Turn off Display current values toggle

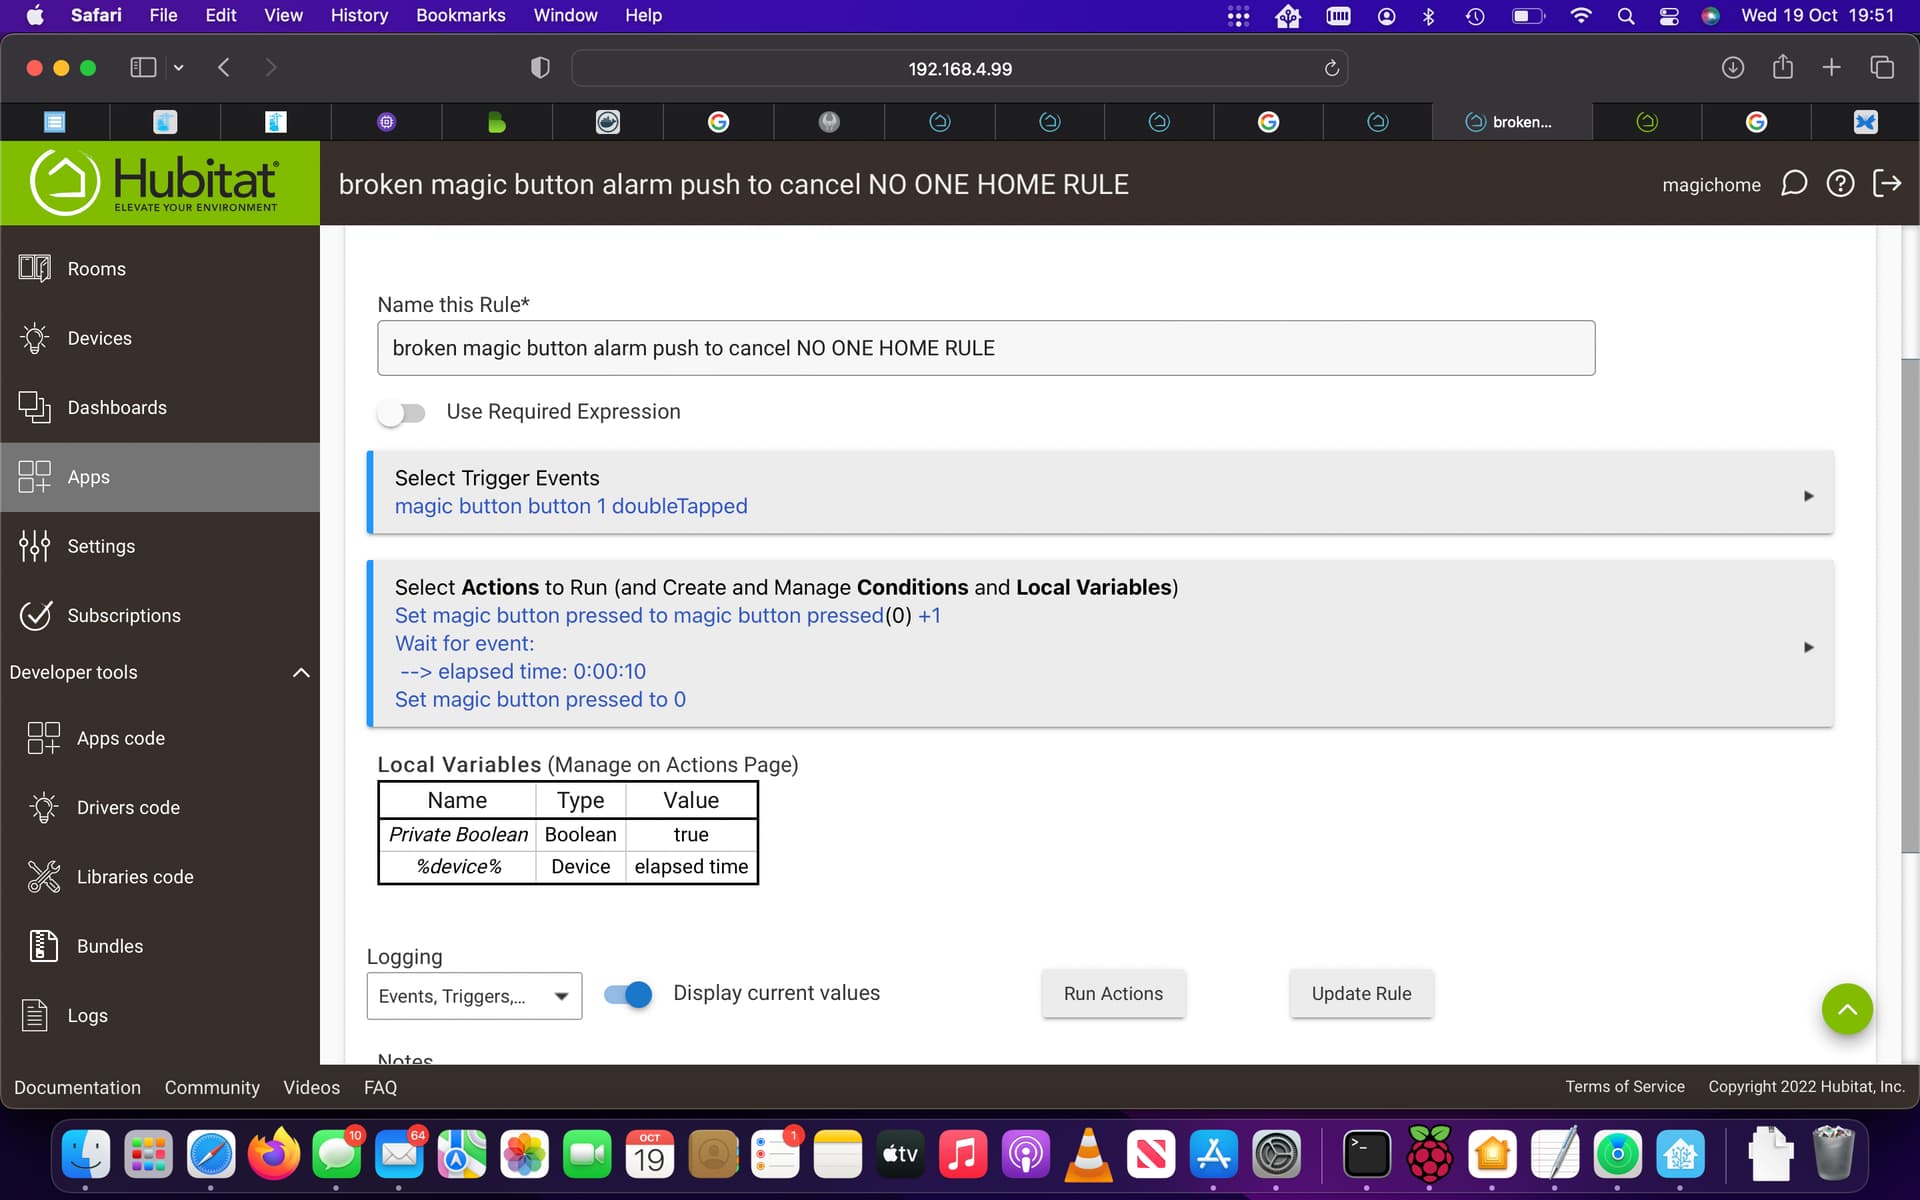pyautogui.click(x=628, y=994)
